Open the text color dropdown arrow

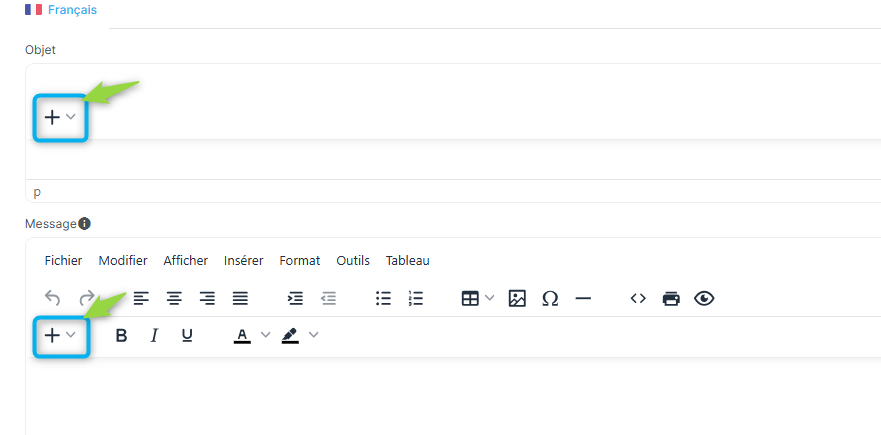coord(266,335)
